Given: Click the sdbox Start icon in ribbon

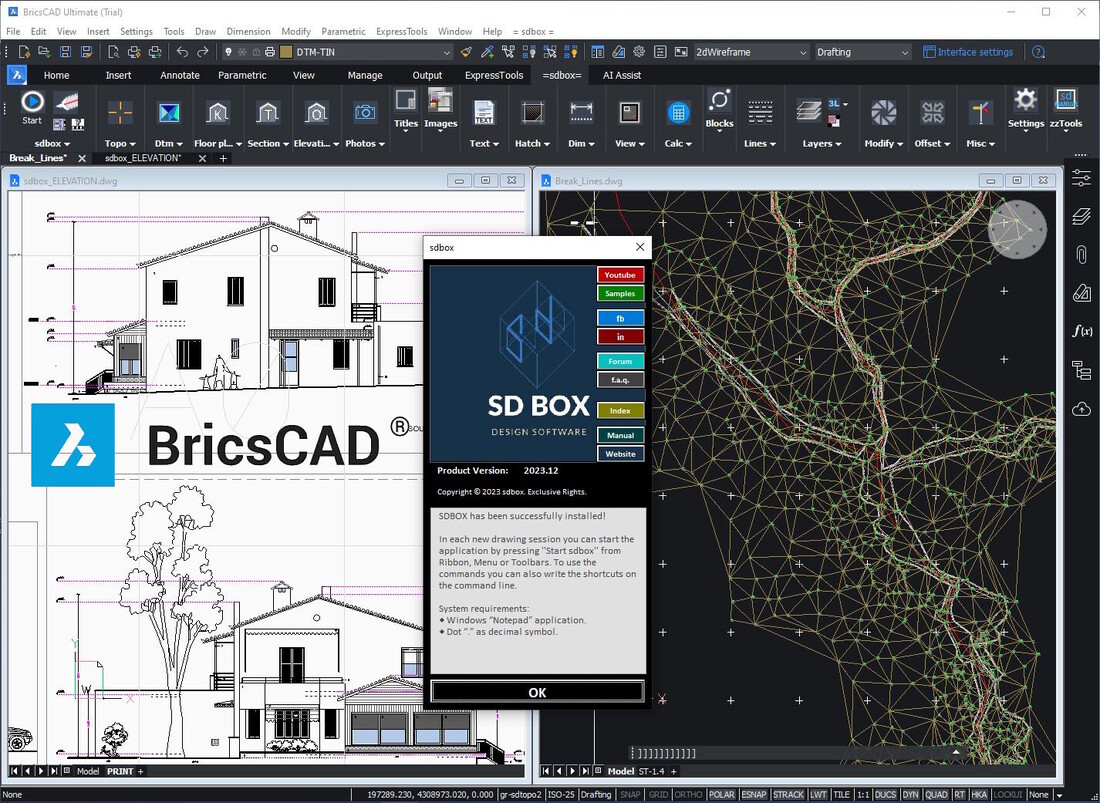Looking at the screenshot, I should tap(32, 103).
